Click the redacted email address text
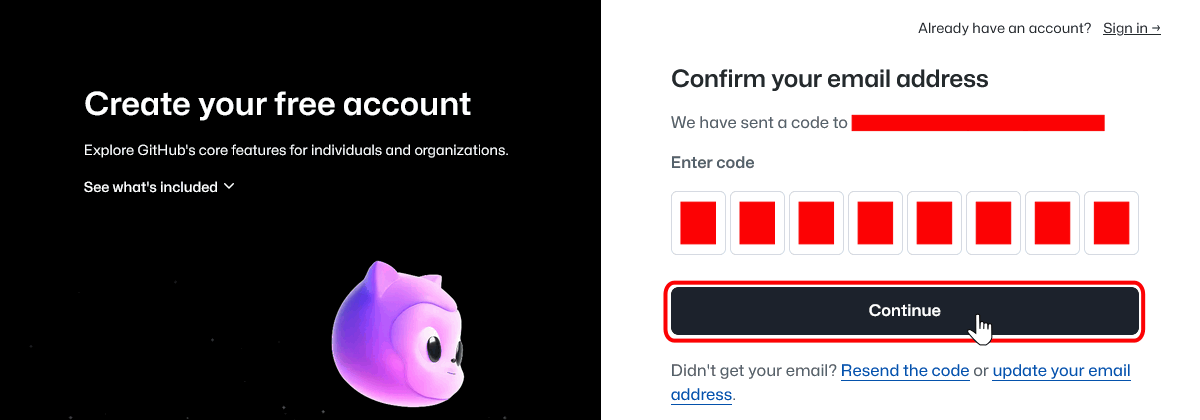The height and width of the screenshot is (420, 1200). [x=978, y=123]
